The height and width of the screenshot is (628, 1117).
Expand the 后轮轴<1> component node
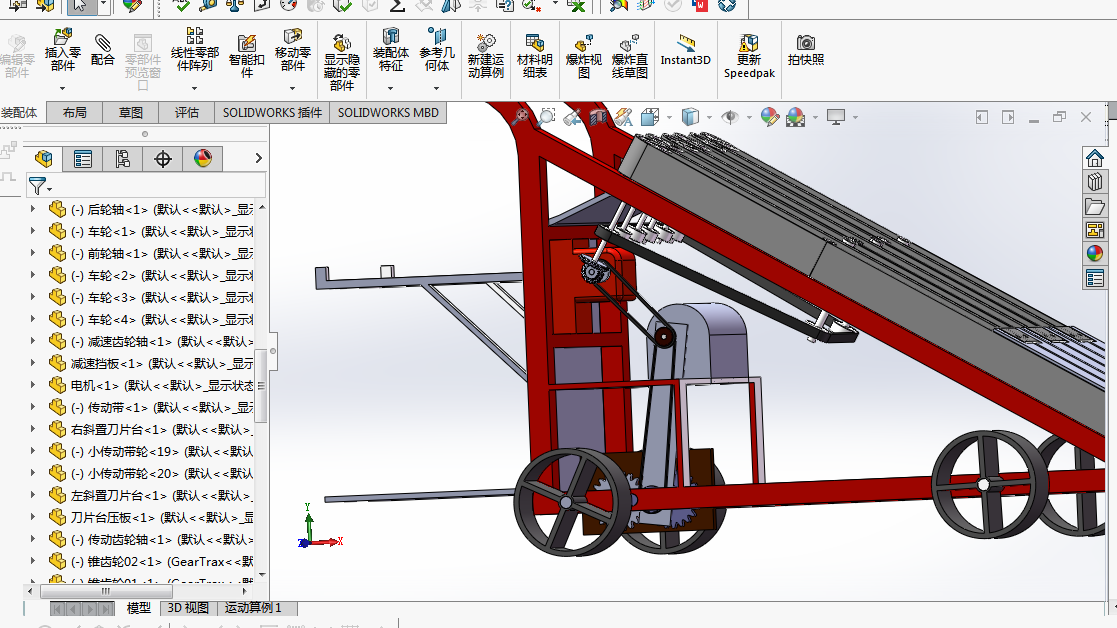[33, 209]
